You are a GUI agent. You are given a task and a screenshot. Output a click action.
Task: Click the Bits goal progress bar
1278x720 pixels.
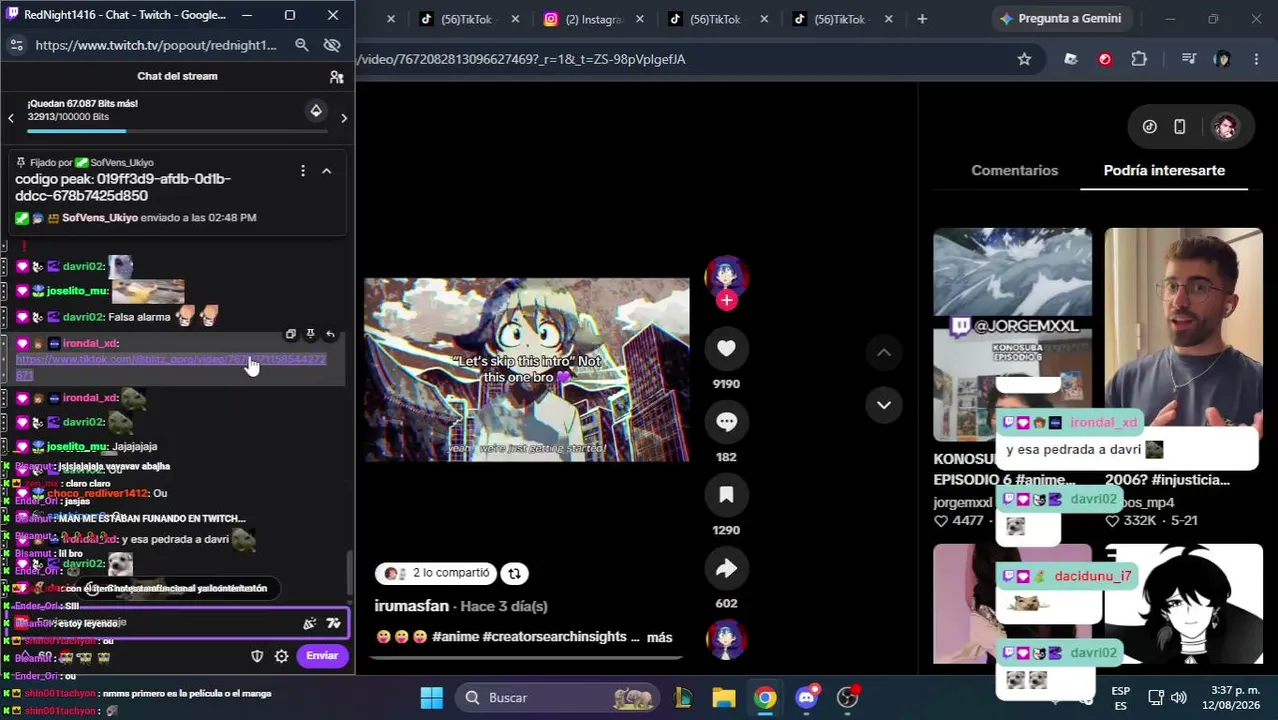(x=177, y=131)
